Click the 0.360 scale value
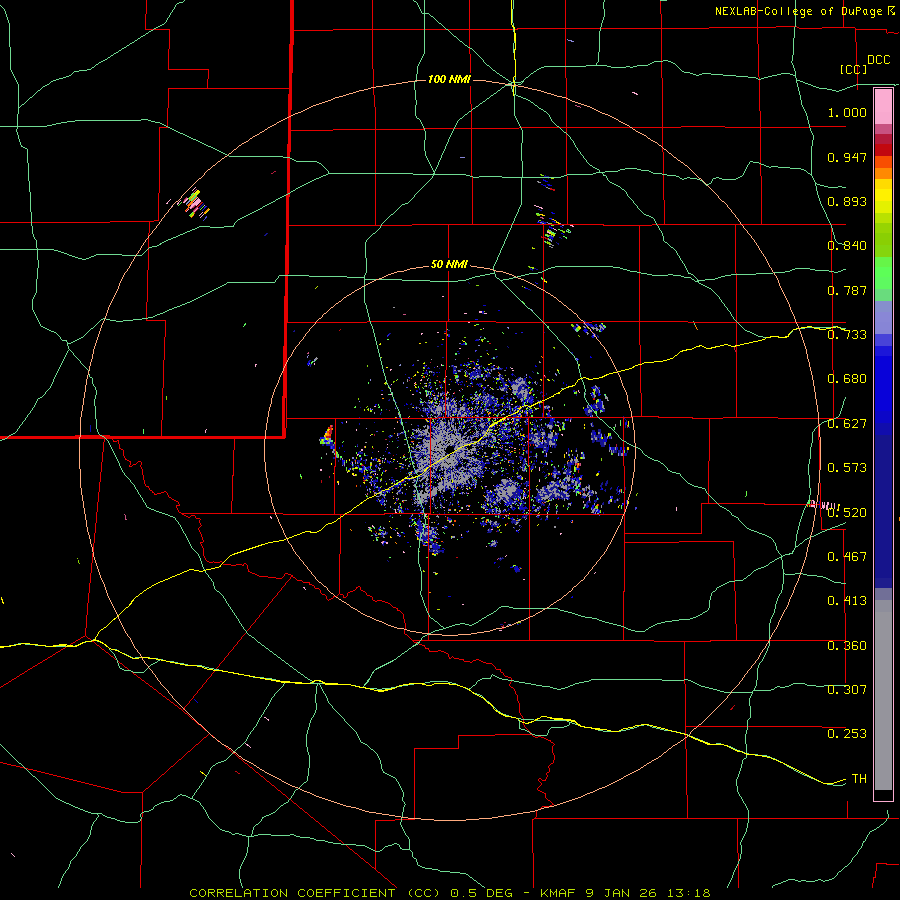The width and height of the screenshot is (900, 900). pyautogui.click(x=847, y=646)
